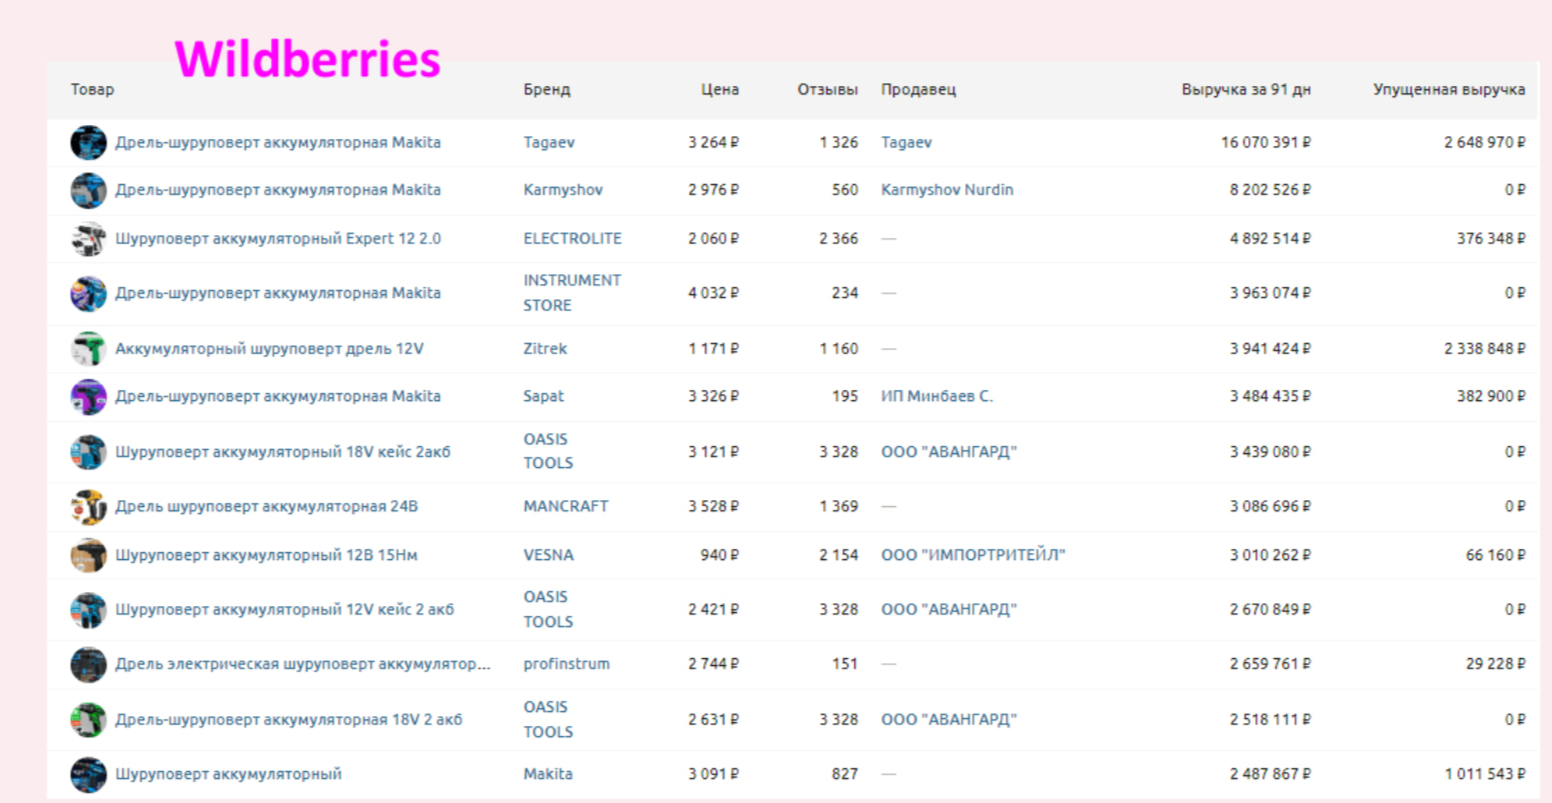
Task: Open Makita drill product link in Karmyshov row
Action: [278, 190]
